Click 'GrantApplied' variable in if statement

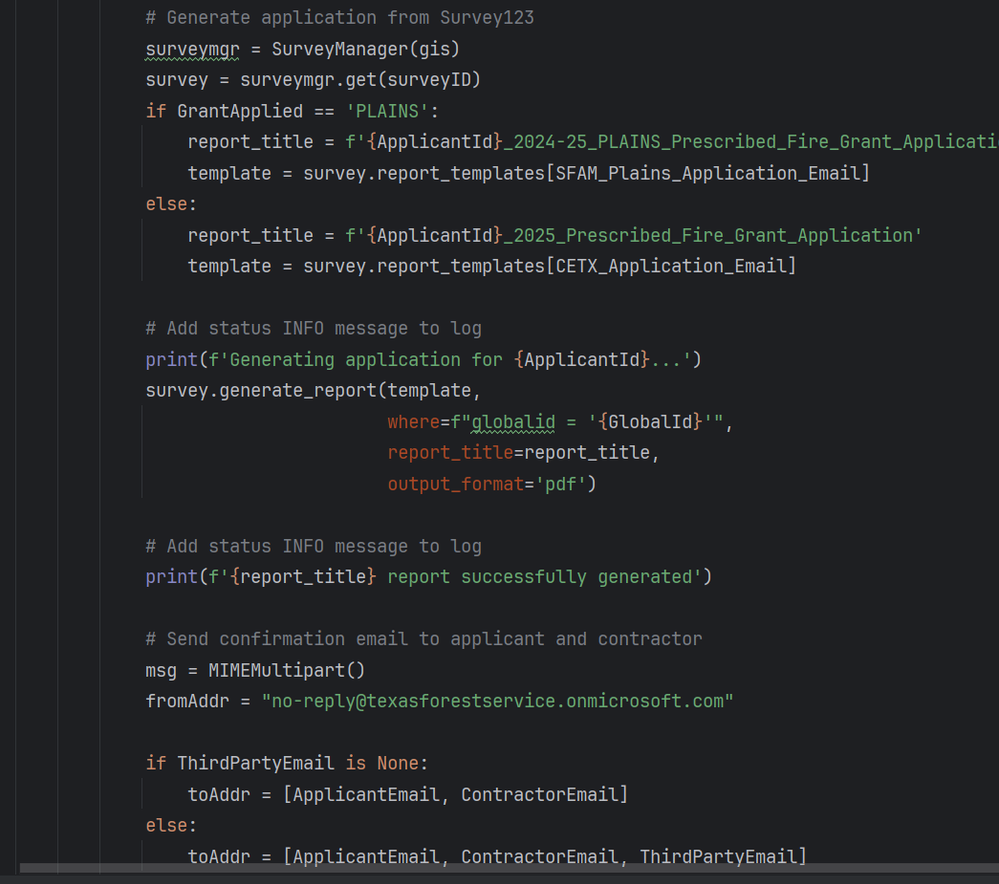[x=240, y=112]
